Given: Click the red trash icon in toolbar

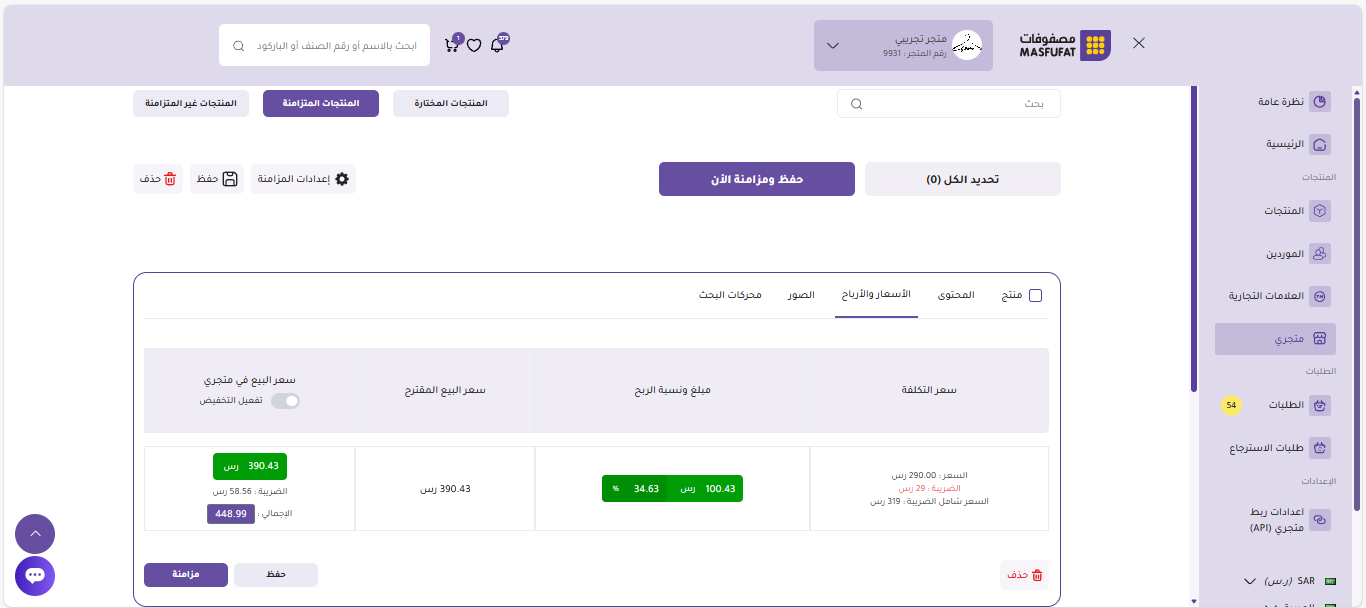Looking at the screenshot, I should coord(170,179).
